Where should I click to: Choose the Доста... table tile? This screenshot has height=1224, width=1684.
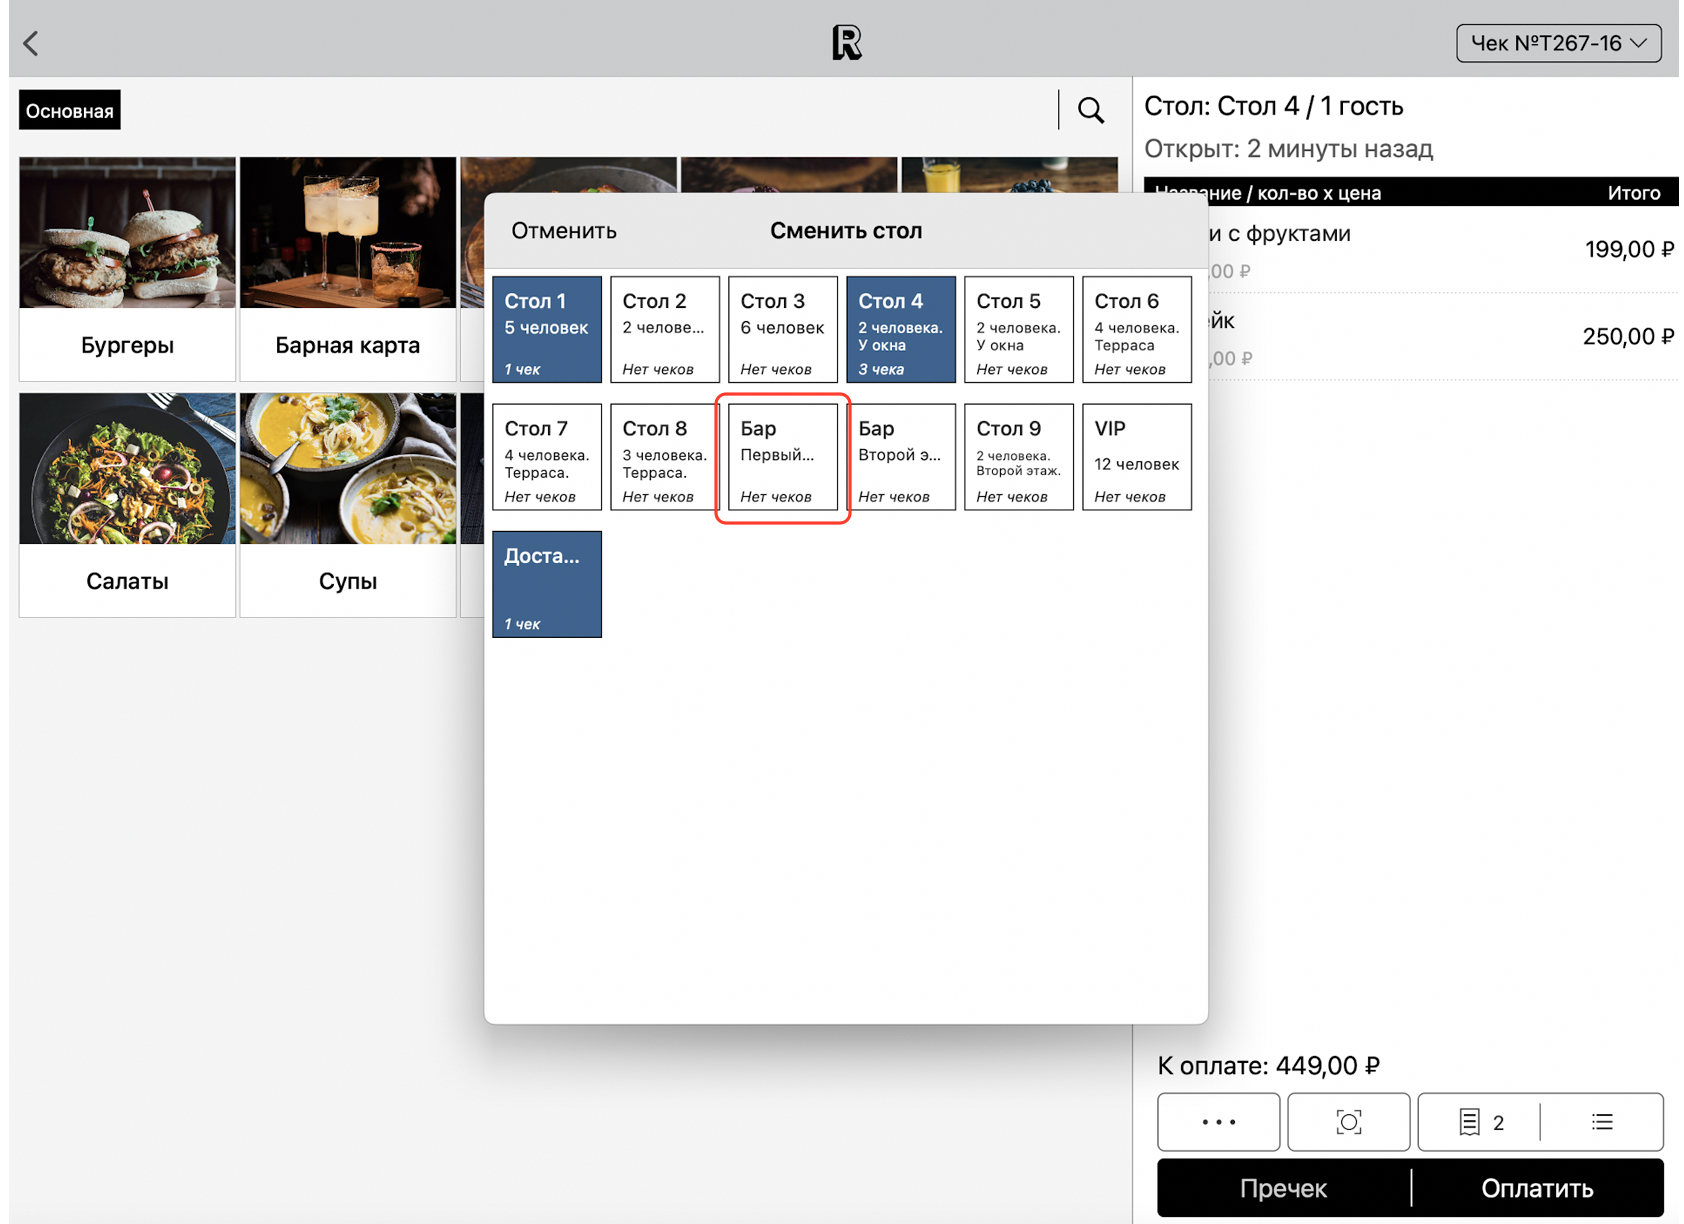point(547,584)
